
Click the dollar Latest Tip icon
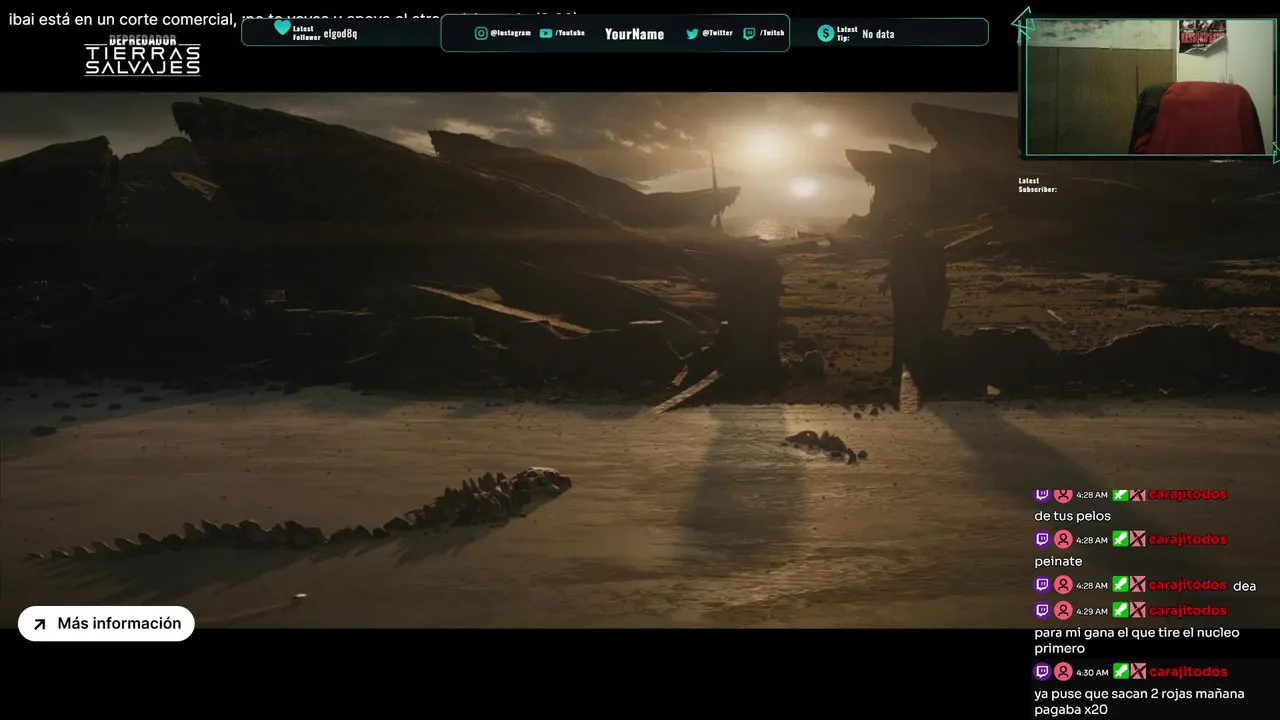point(825,33)
